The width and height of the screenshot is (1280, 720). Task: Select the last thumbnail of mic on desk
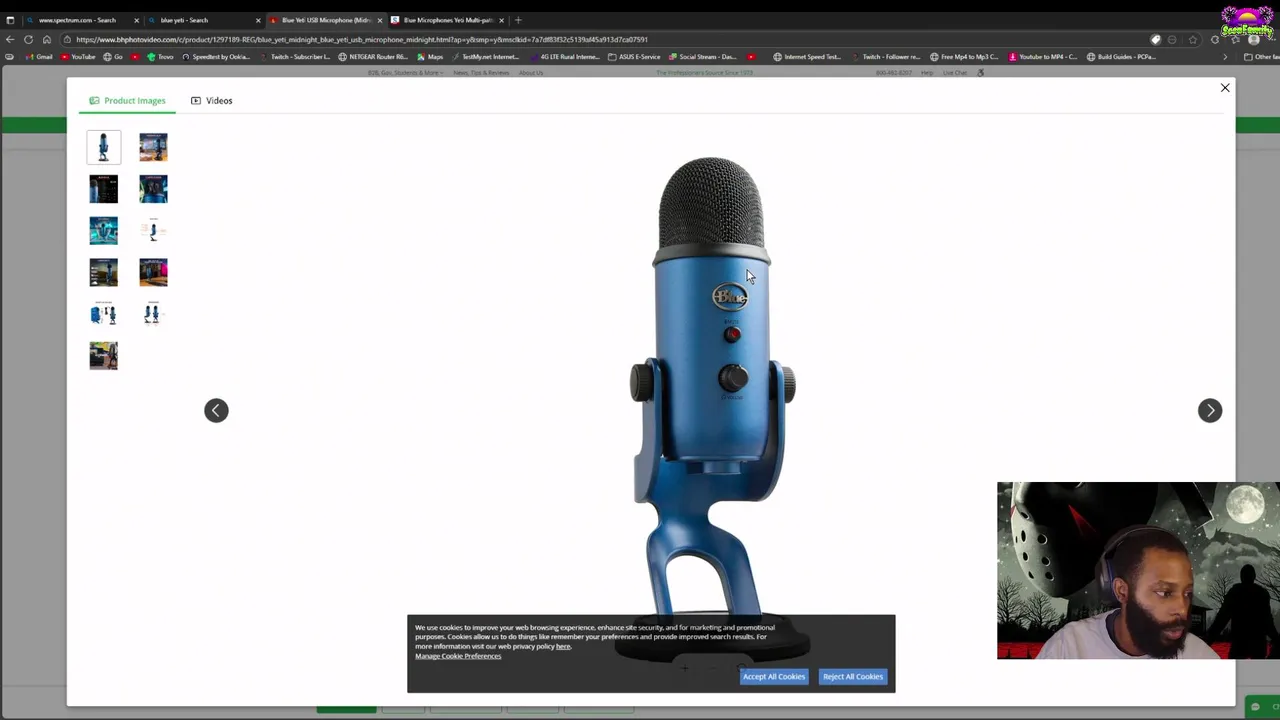[103, 355]
